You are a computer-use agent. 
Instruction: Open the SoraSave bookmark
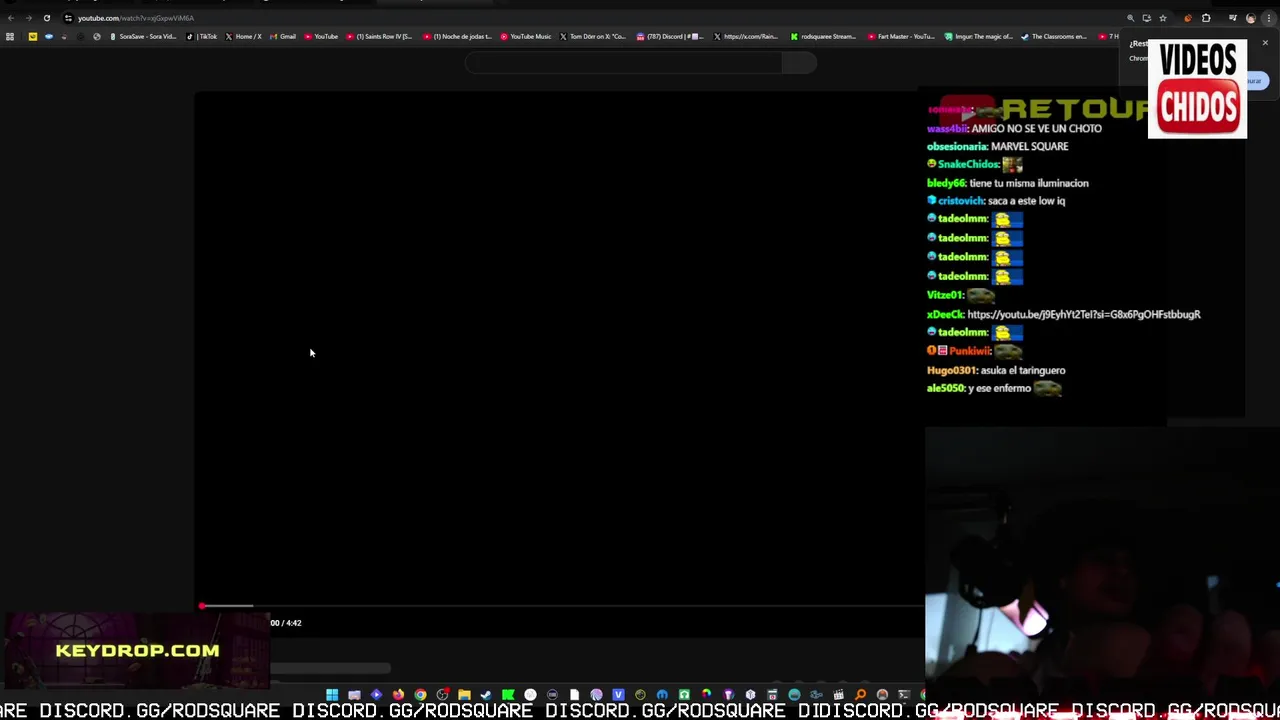(143, 37)
